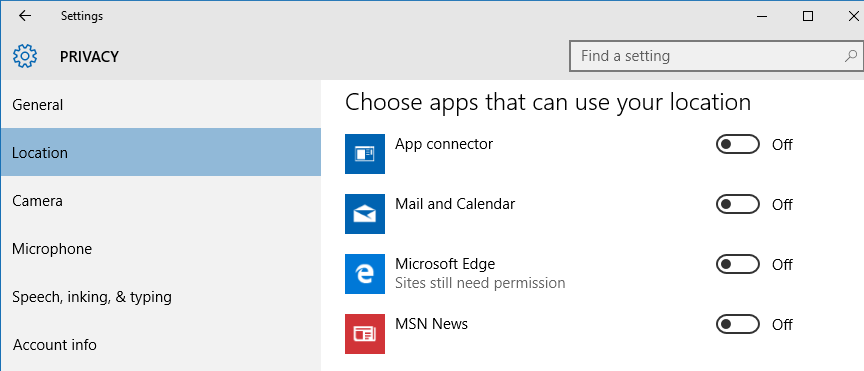Click the Microsoft Edge app icon
The height and width of the screenshot is (371, 864).
pyautogui.click(x=365, y=274)
